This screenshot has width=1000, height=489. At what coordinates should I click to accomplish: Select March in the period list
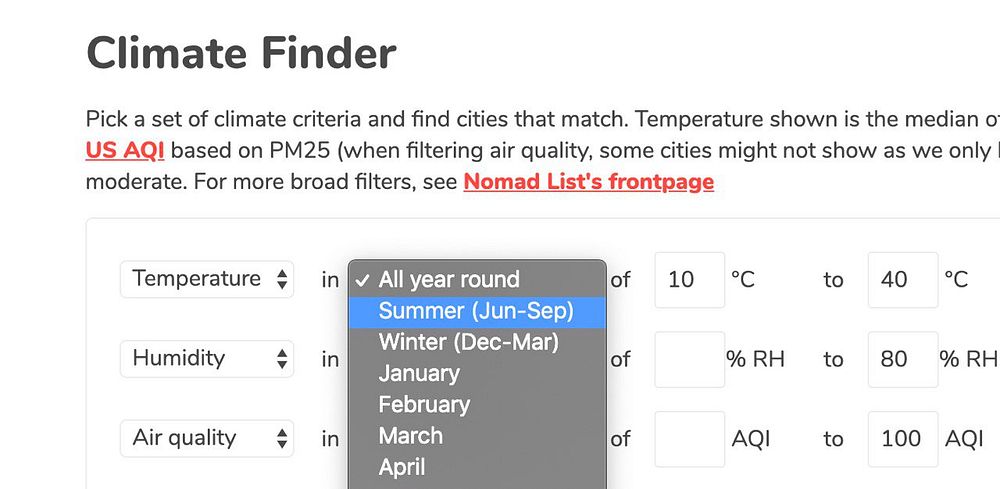410,436
